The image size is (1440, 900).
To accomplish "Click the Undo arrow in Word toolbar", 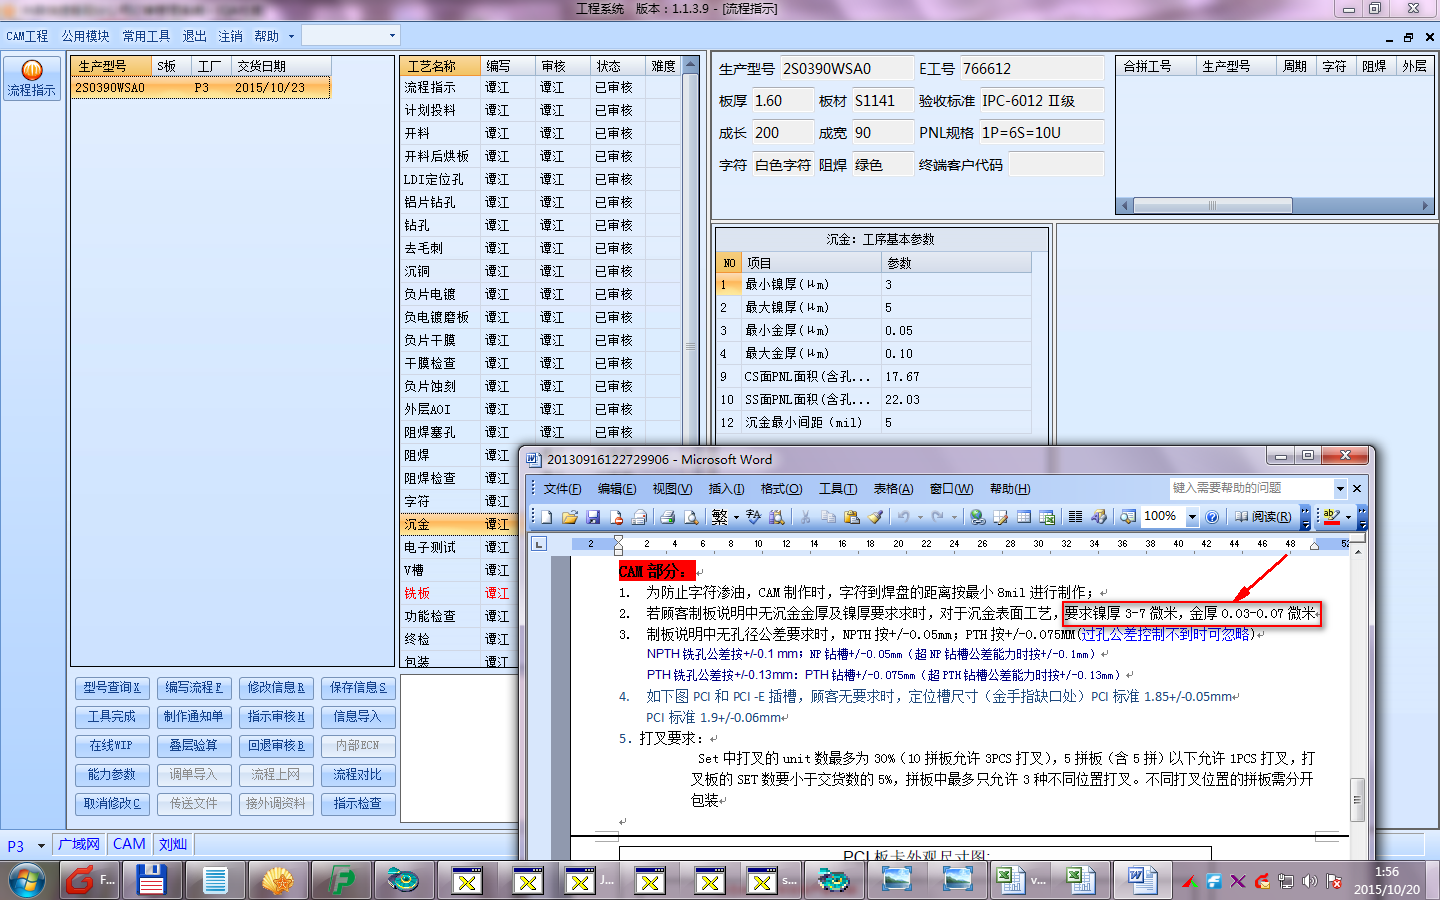I will [x=903, y=517].
